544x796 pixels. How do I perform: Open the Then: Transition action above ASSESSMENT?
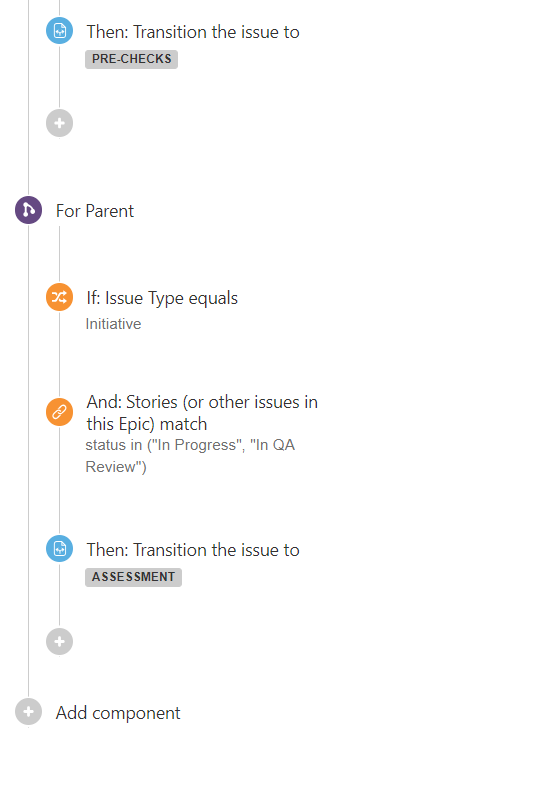click(x=193, y=550)
